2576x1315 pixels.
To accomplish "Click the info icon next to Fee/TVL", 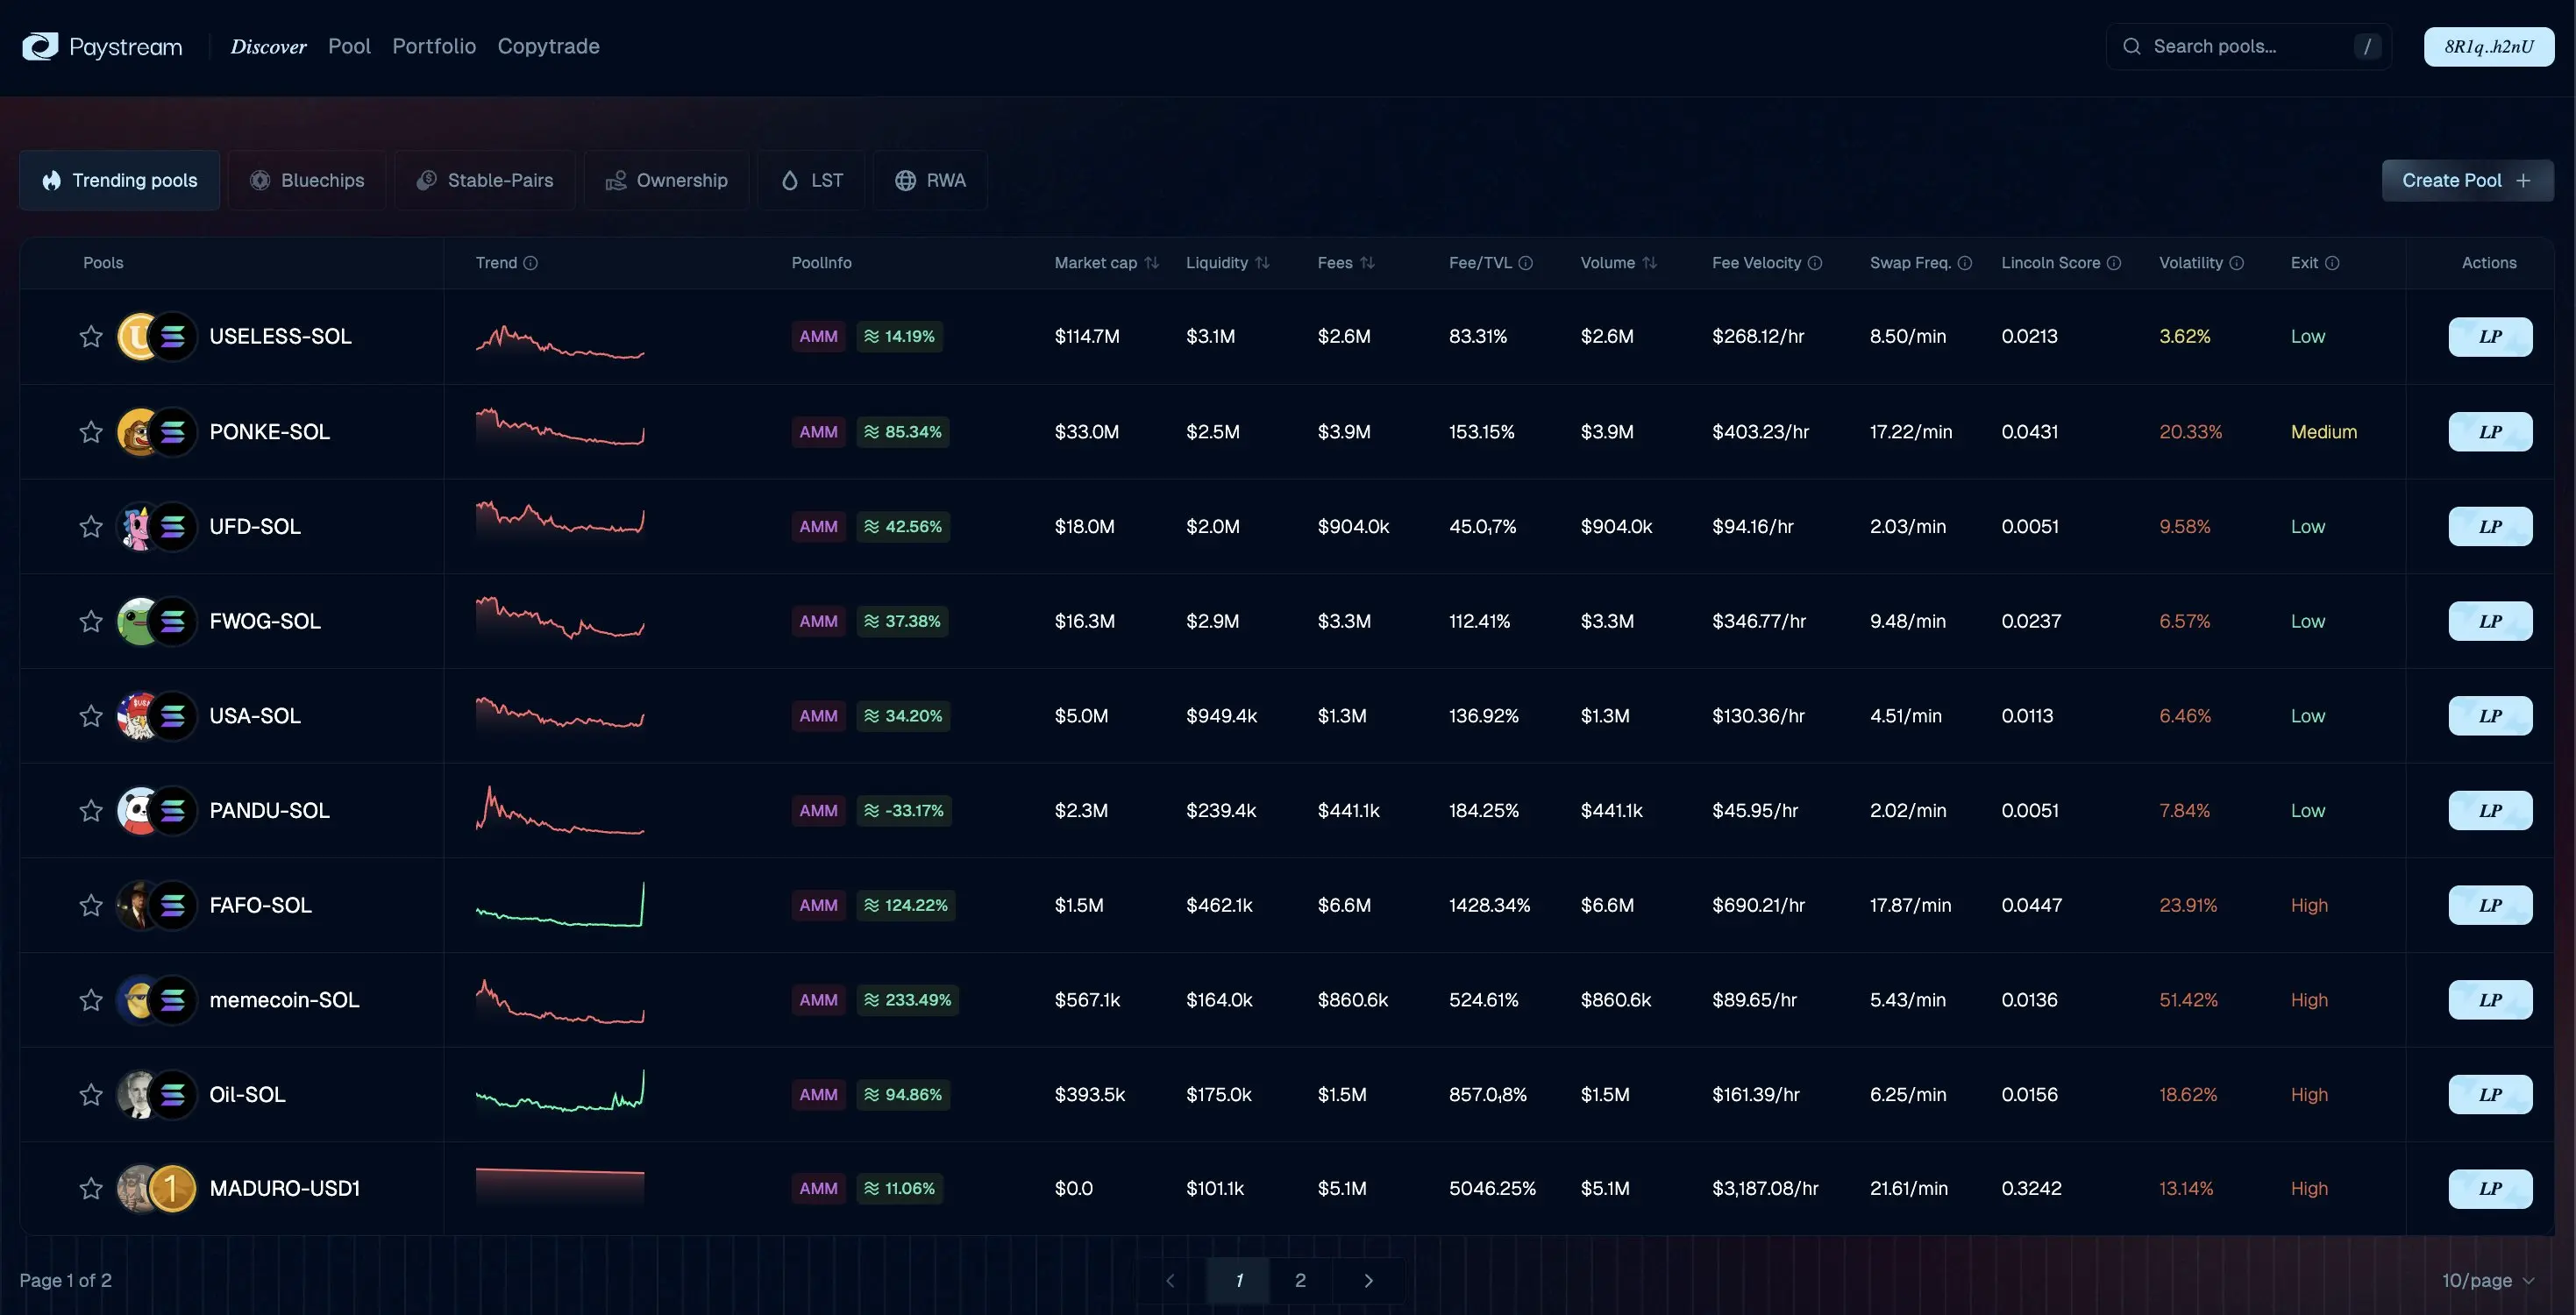I will tap(1526, 263).
